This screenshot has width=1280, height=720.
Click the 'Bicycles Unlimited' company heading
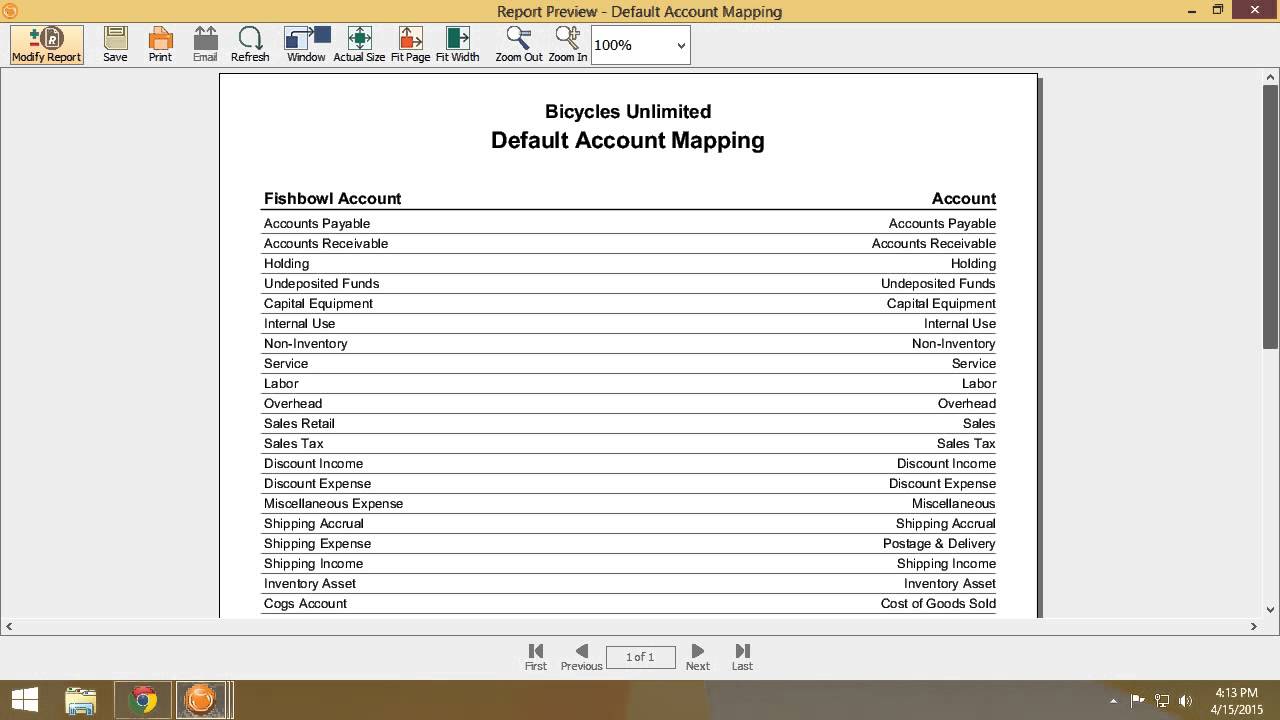[628, 111]
